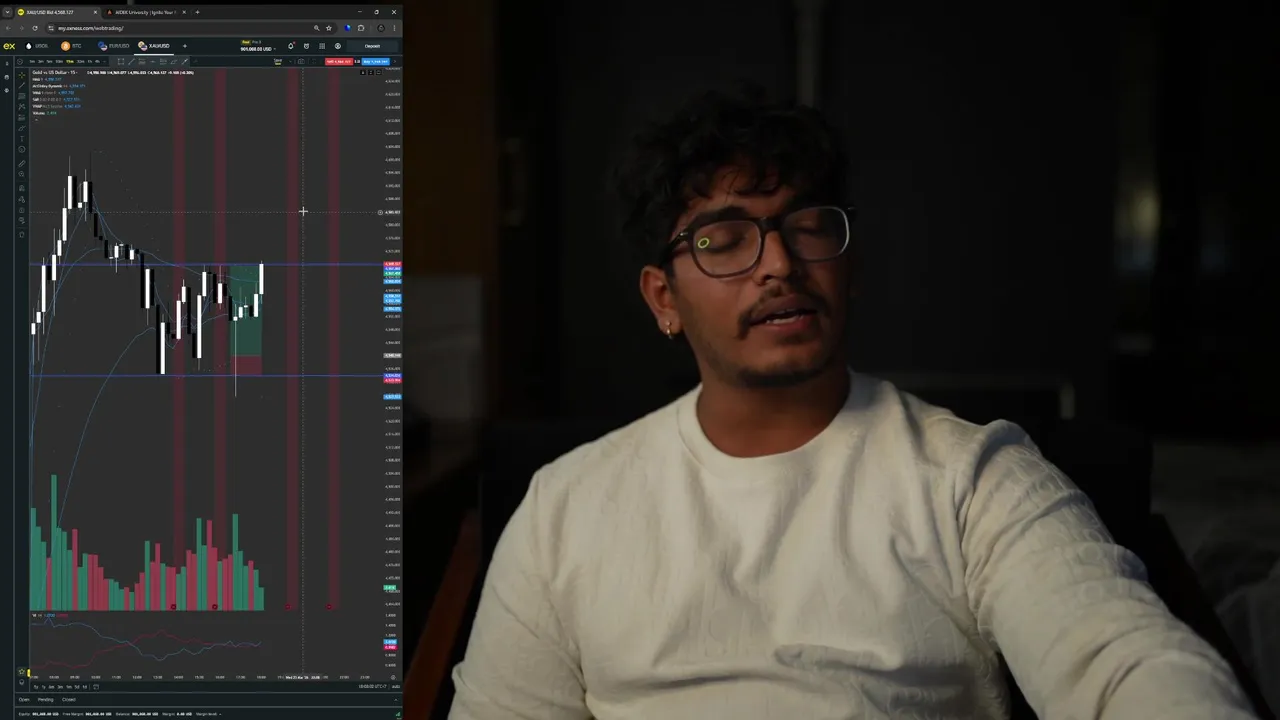
Task: Bookmark this page with the star icon
Action: point(329,28)
